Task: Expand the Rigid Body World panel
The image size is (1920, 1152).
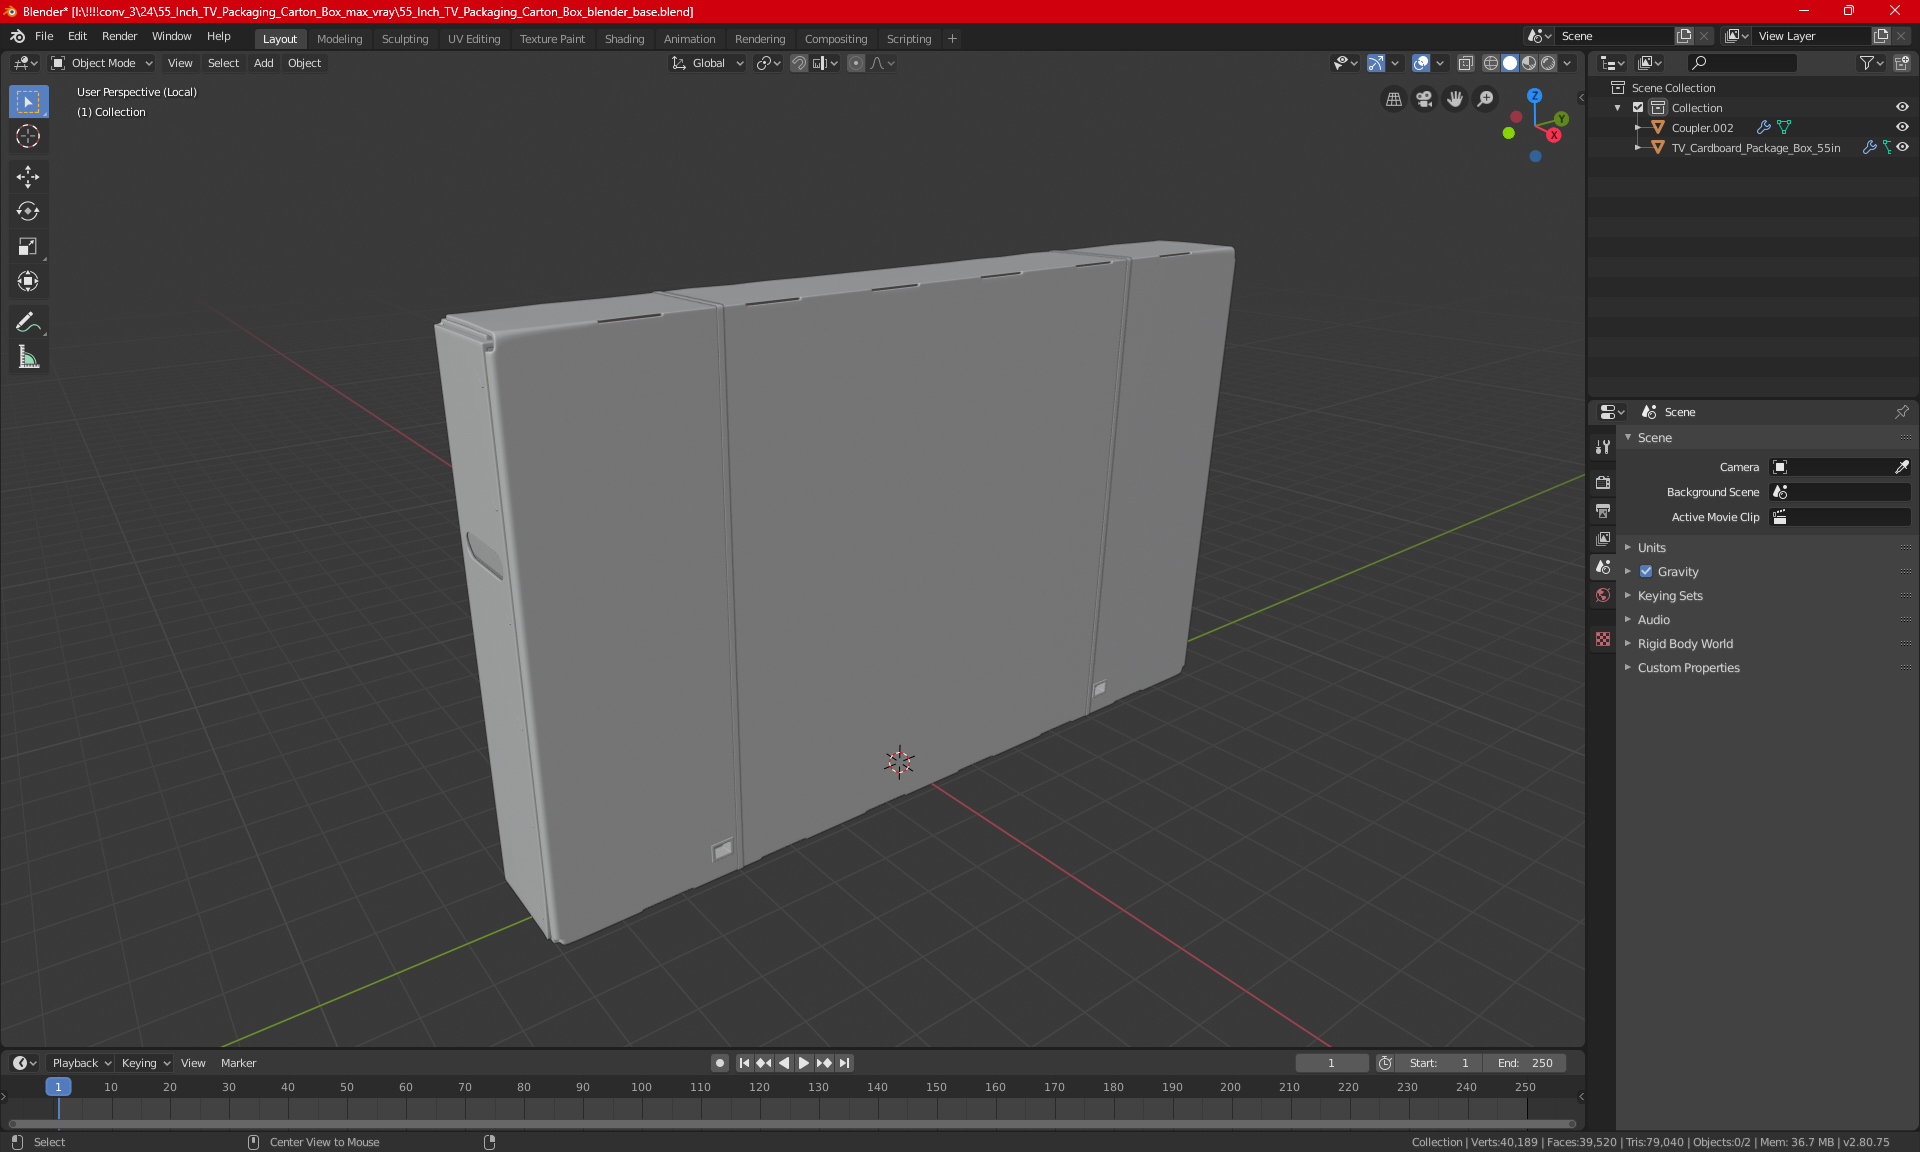Action: click(x=1684, y=644)
